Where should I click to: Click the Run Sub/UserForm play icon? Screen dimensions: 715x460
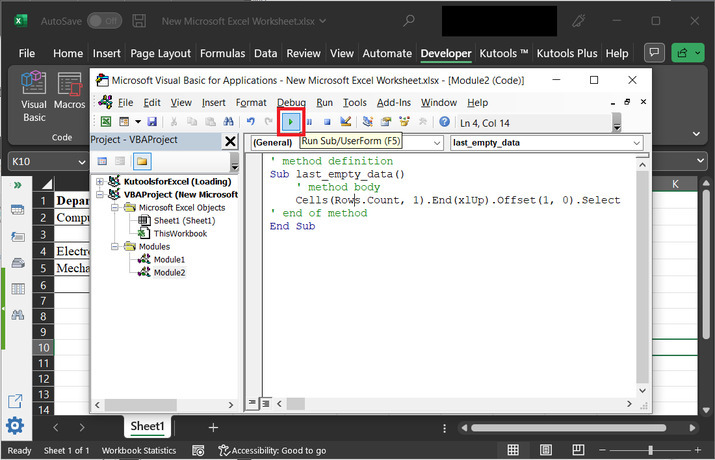(291, 122)
